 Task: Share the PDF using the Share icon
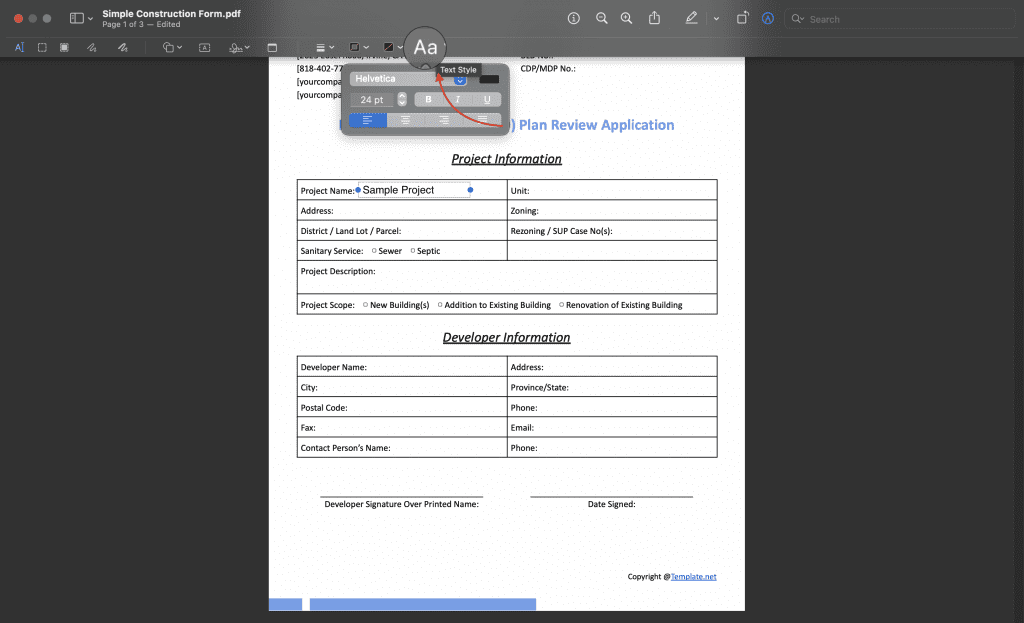[655, 18]
